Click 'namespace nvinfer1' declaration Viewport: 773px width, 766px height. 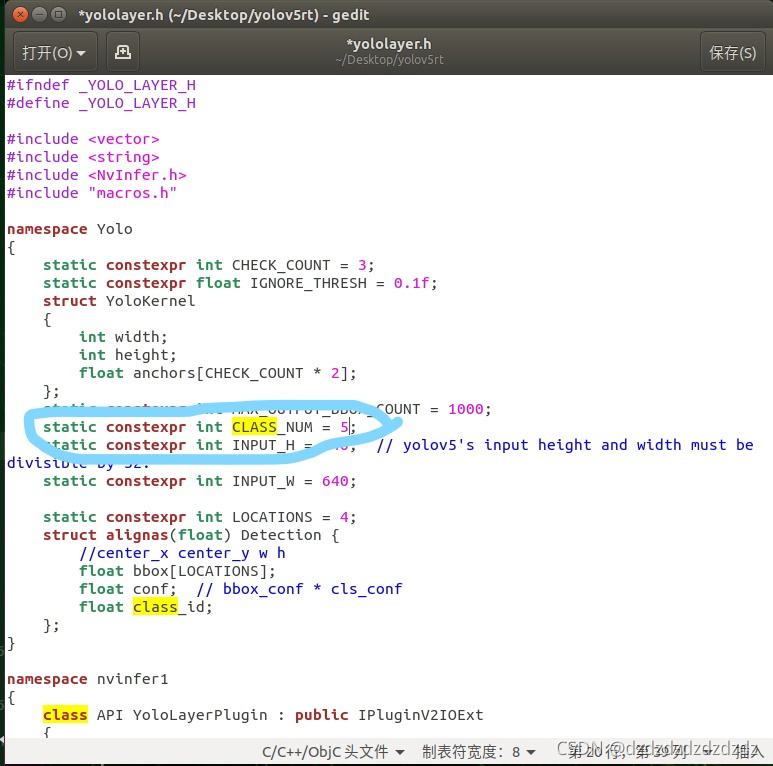pyautogui.click(x=88, y=679)
